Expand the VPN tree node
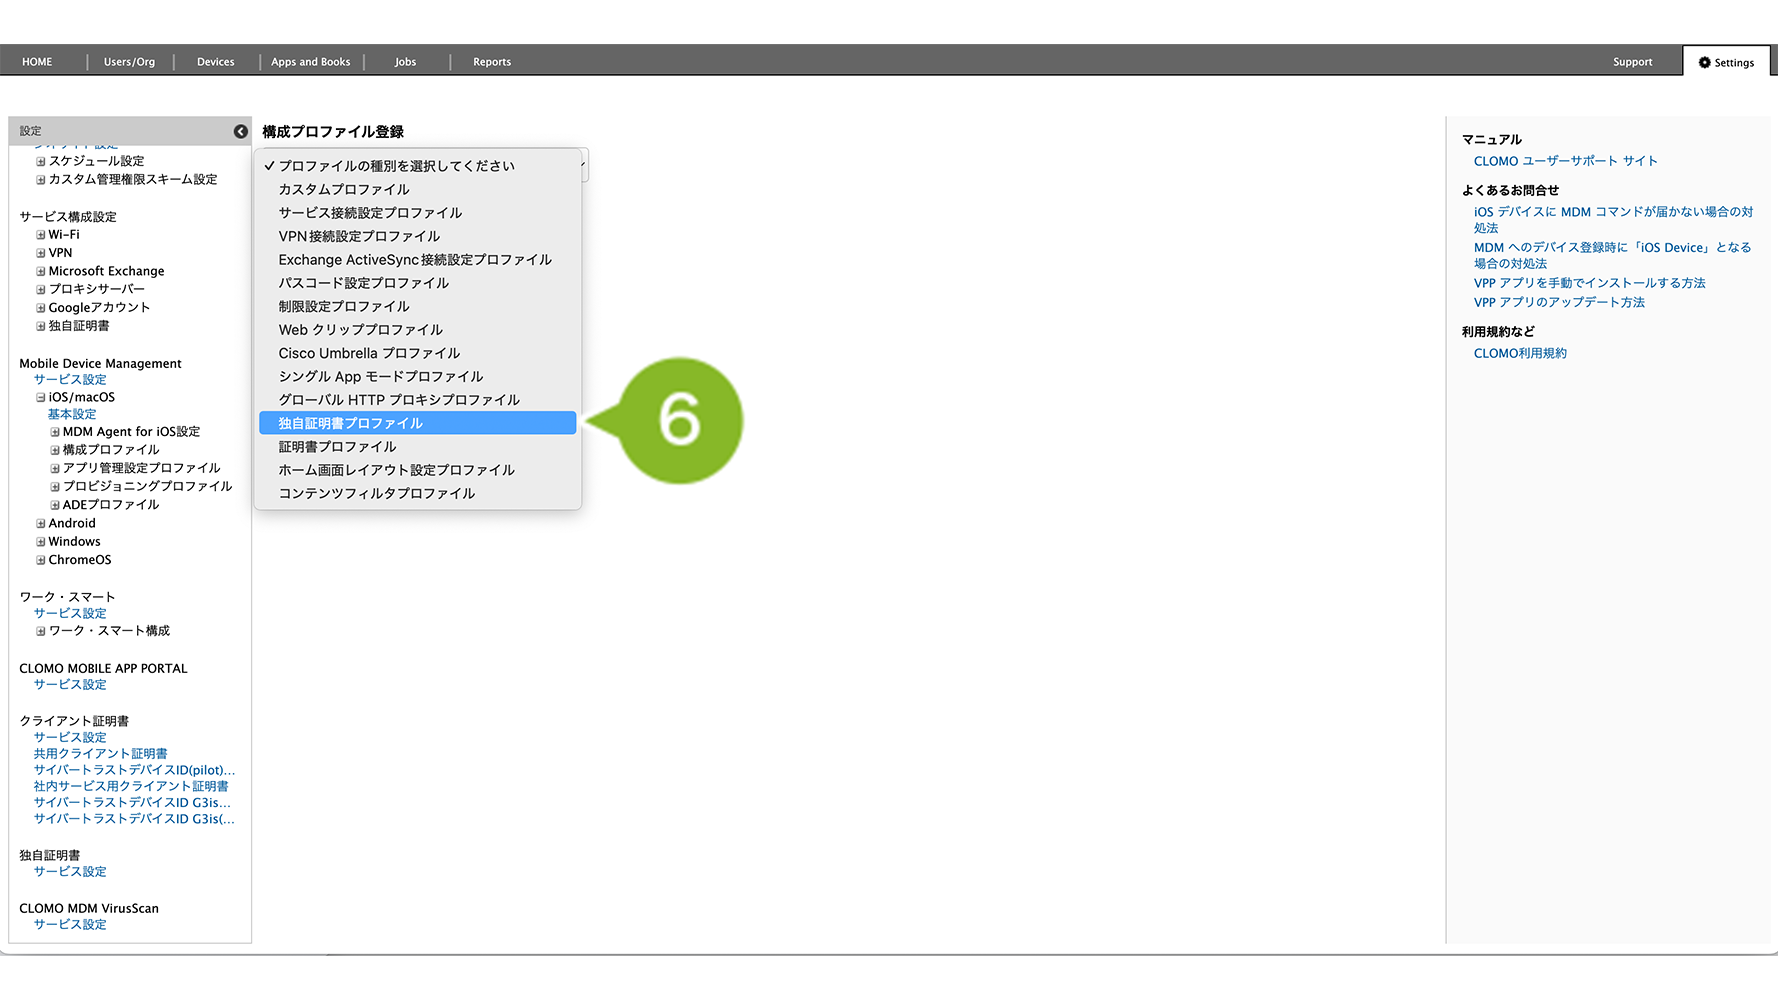The height and width of the screenshot is (1000, 1778). (x=41, y=253)
